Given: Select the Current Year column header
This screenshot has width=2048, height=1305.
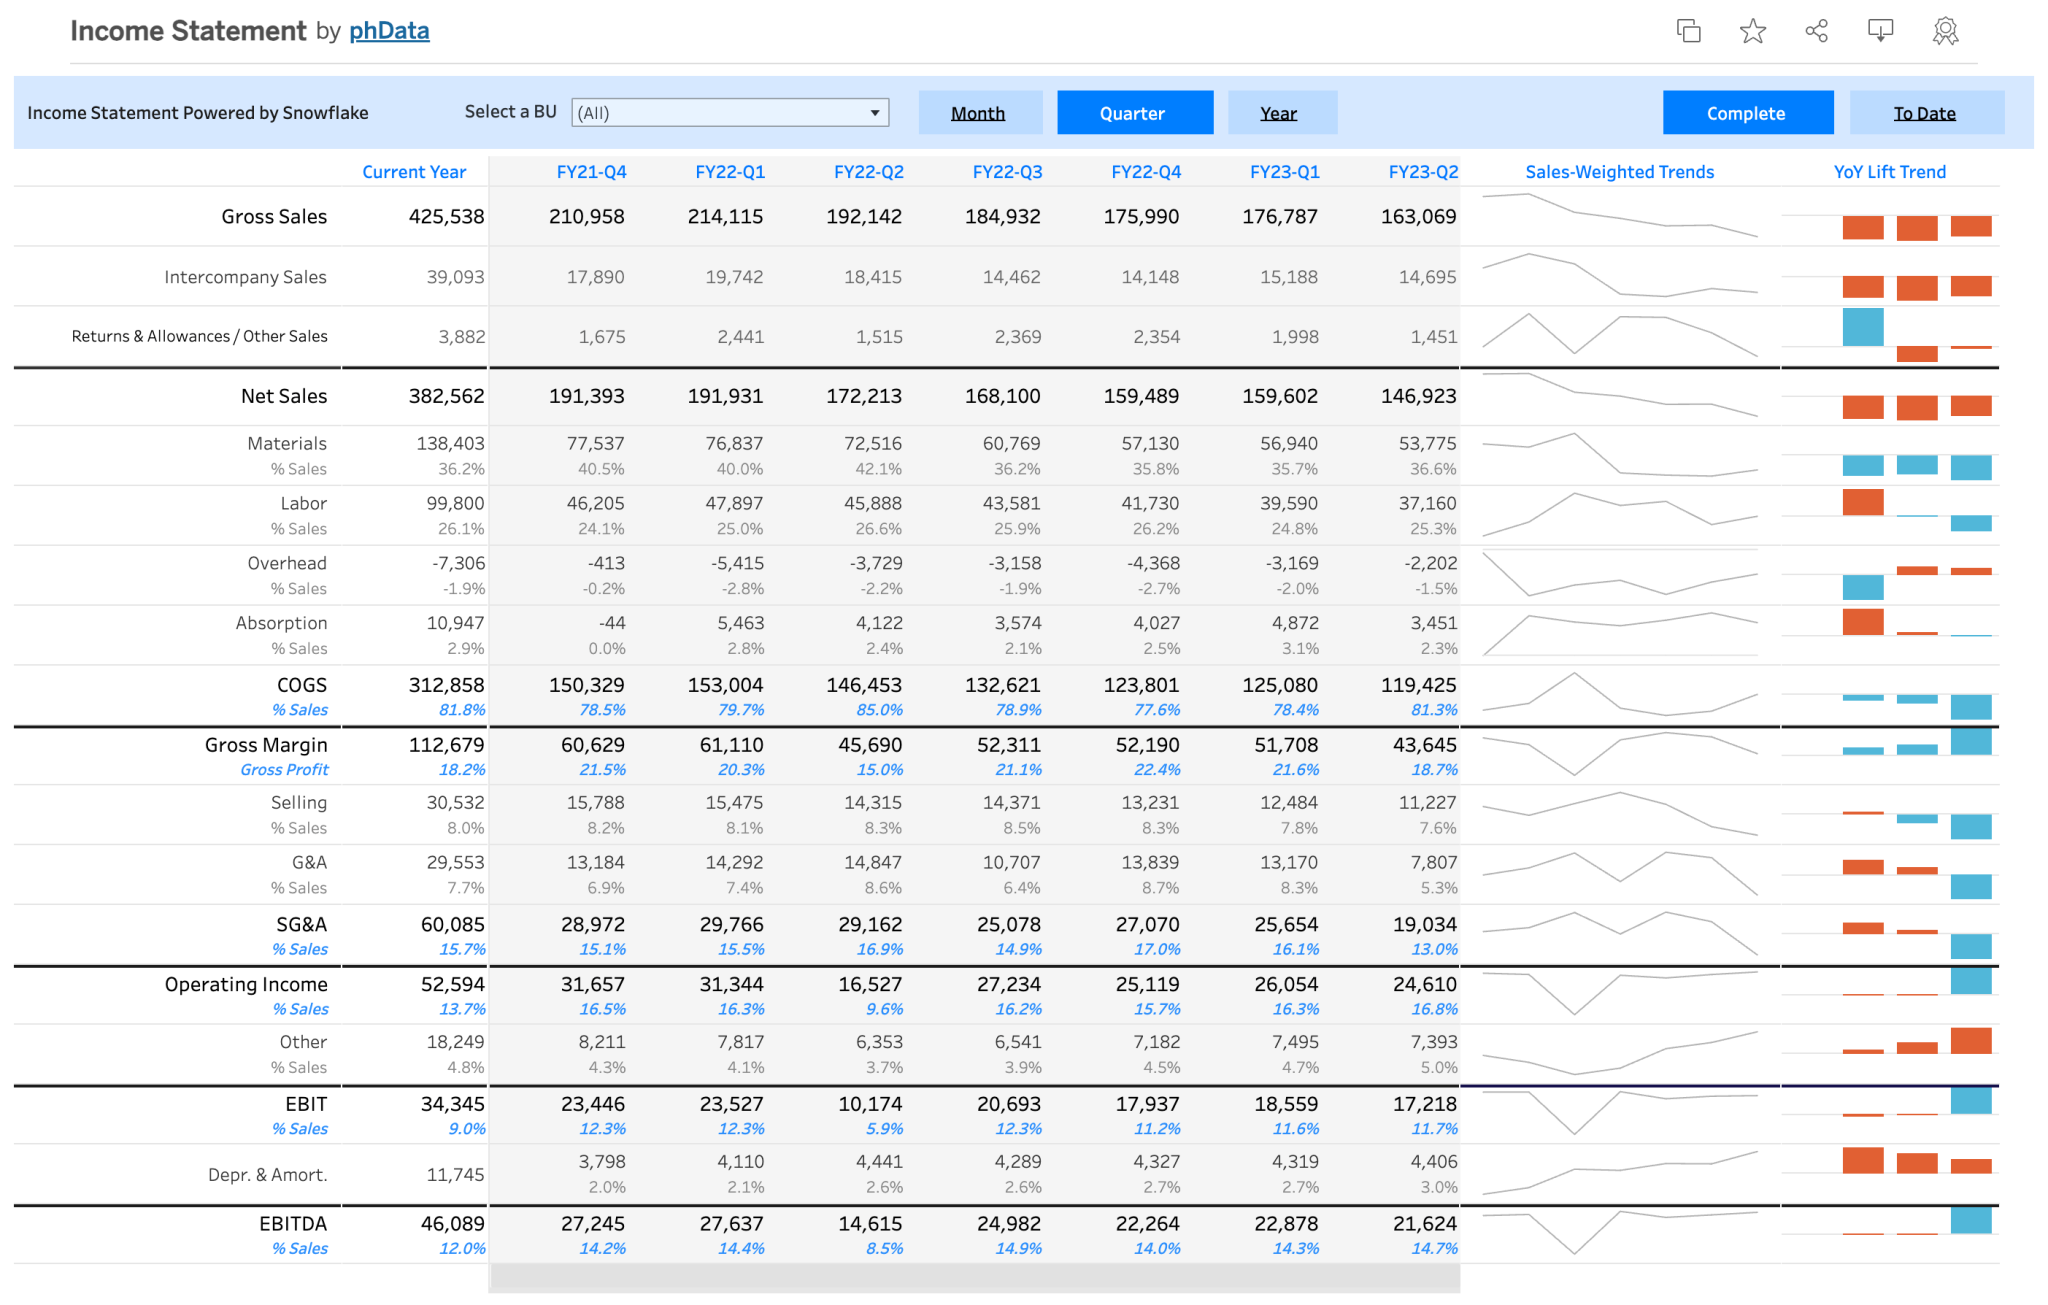Looking at the screenshot, I should pos(414,171).
